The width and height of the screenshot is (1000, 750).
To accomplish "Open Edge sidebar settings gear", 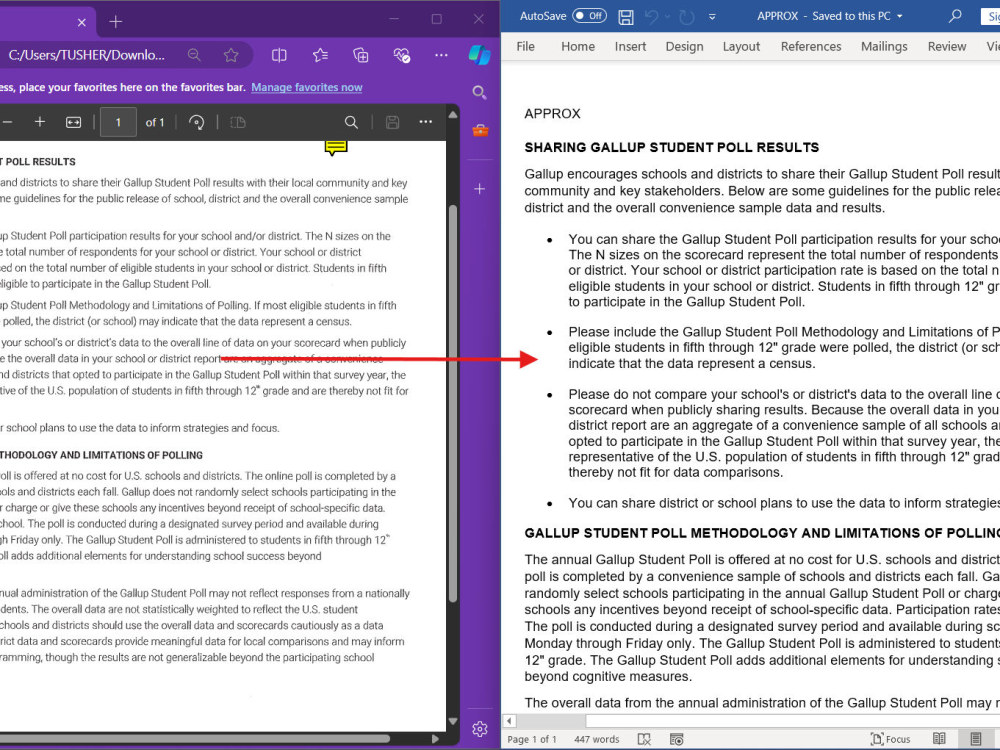I will coord(480,729).
